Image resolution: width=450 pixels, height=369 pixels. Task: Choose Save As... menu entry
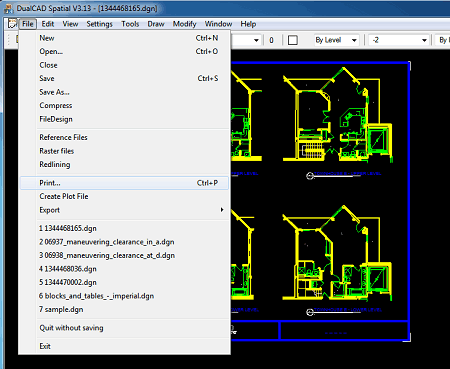[x=124, y=92]
